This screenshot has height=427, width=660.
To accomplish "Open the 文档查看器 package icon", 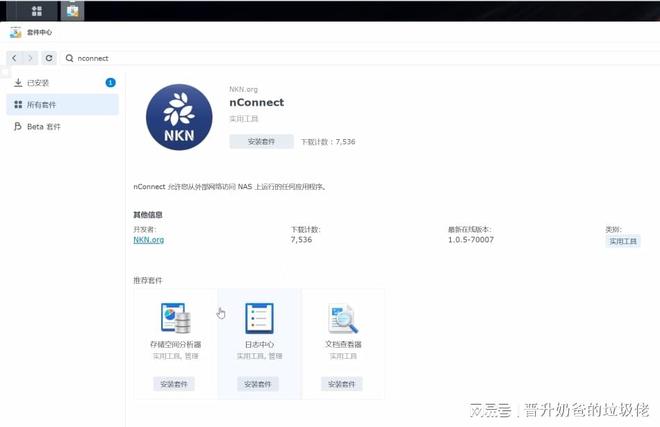I will 343,318.
